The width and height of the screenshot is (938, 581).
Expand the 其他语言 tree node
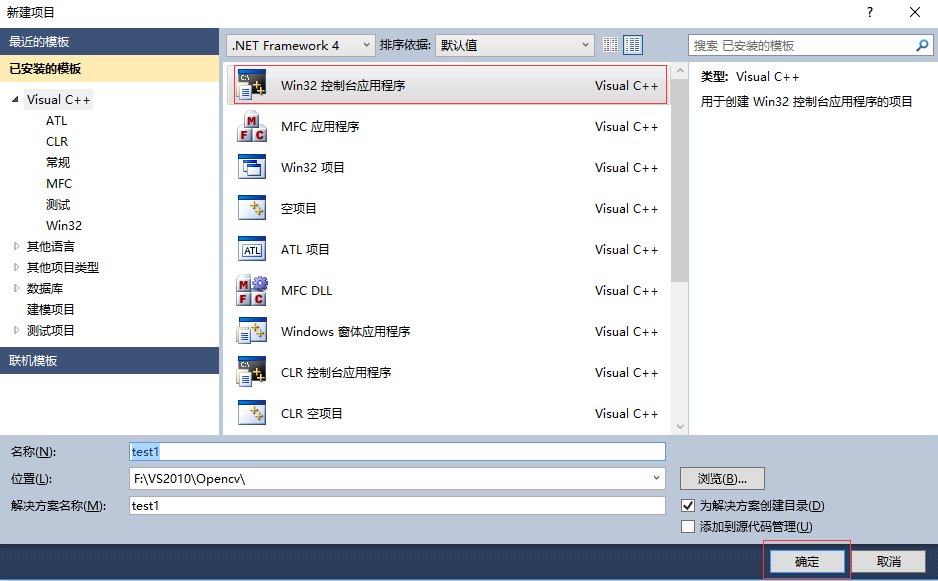[x=16, y=246]
